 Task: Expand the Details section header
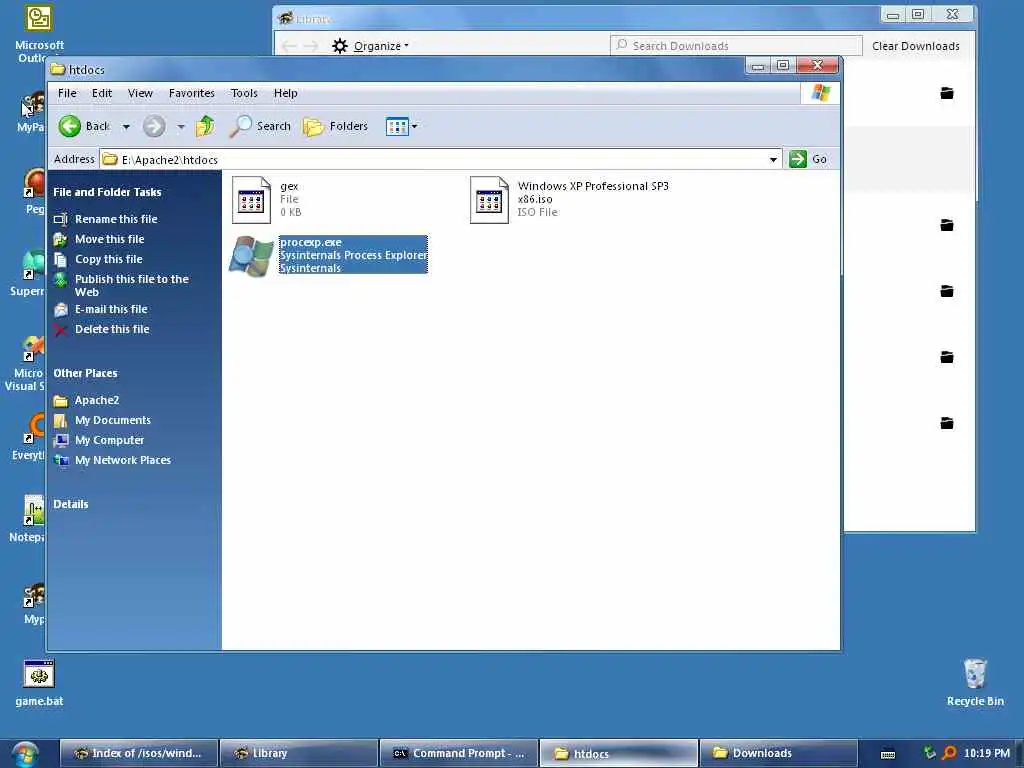pyautogui.click(x=71, y=504)
